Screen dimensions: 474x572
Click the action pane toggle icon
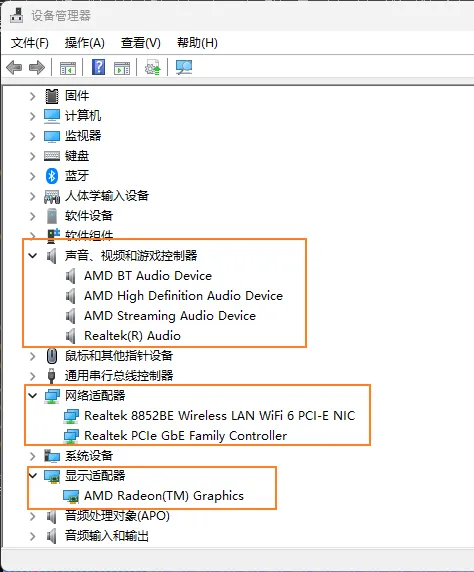point(122,68)
